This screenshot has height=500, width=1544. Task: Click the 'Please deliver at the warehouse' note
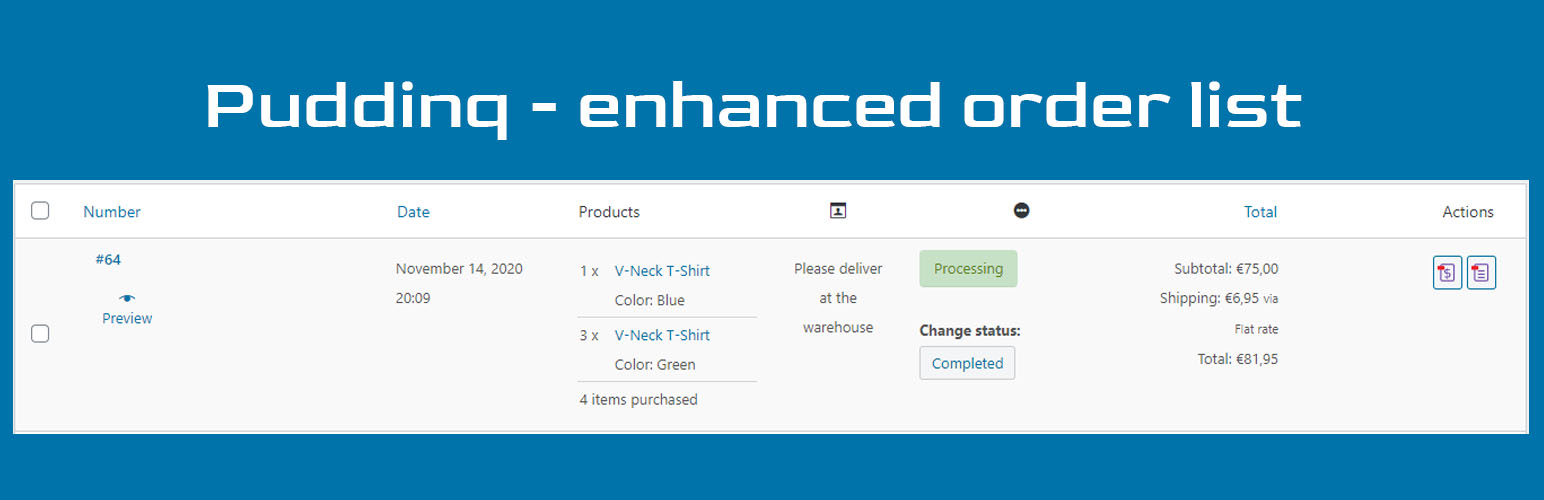838,298
